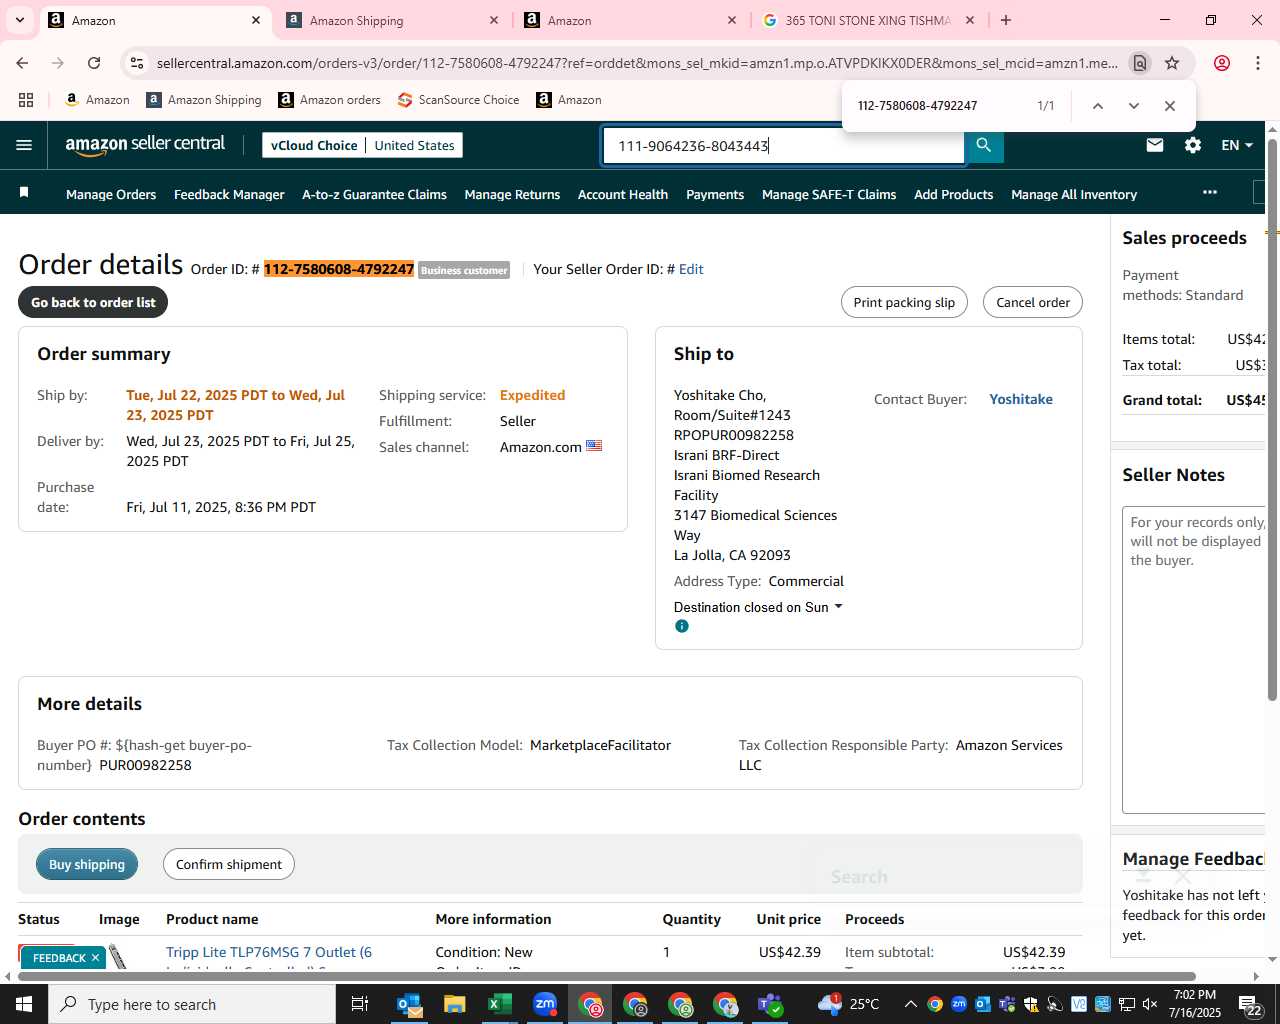Click the horizontal page scrollbar
This screenshot has height=1024, width=1280.
(x=605, y=976)
